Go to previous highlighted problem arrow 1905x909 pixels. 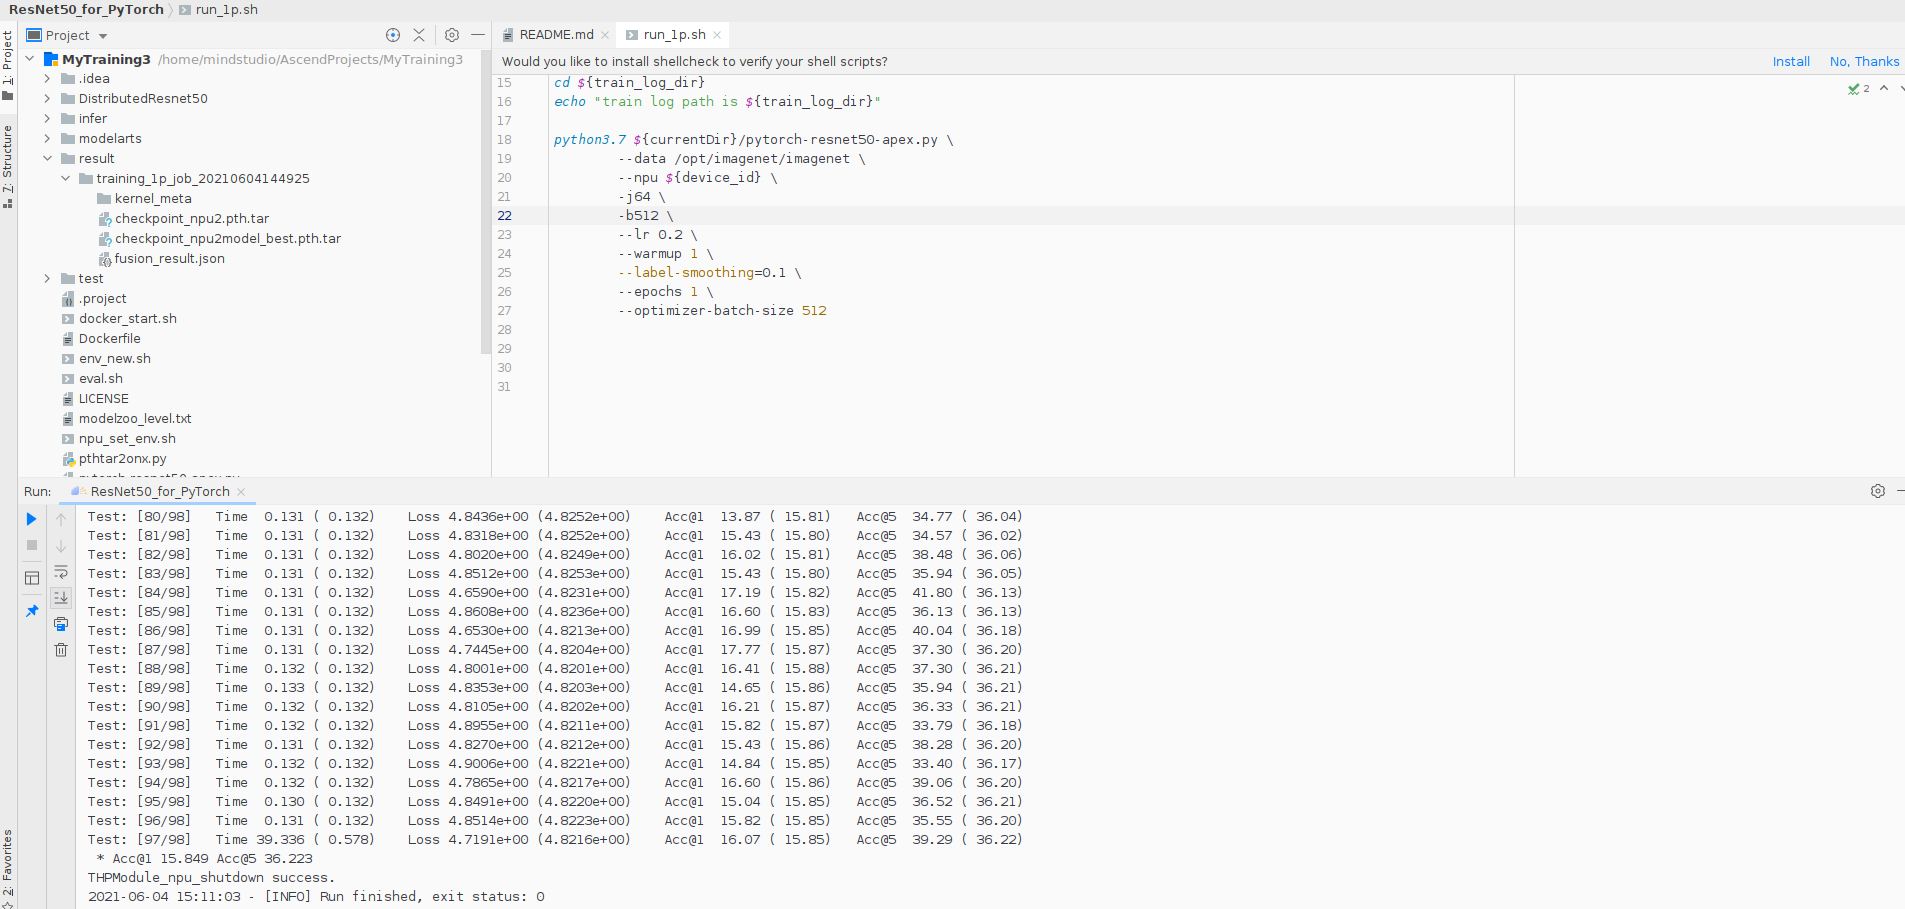[1884, 88]
